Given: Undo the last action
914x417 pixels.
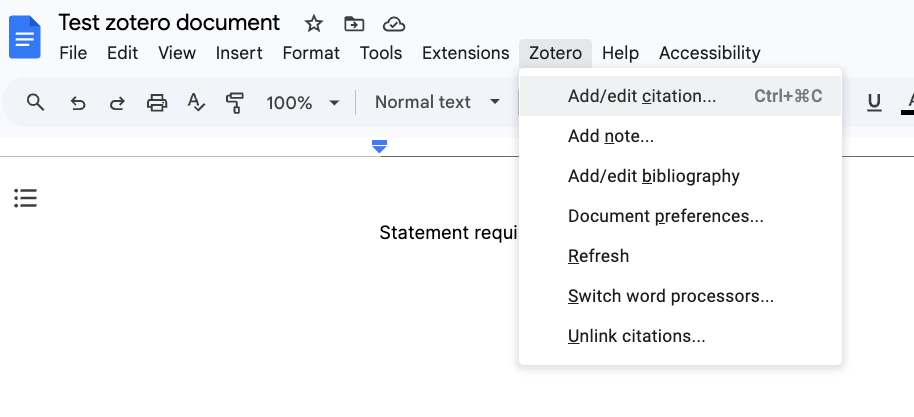Looking at the screenshot, I should point(78,103).
